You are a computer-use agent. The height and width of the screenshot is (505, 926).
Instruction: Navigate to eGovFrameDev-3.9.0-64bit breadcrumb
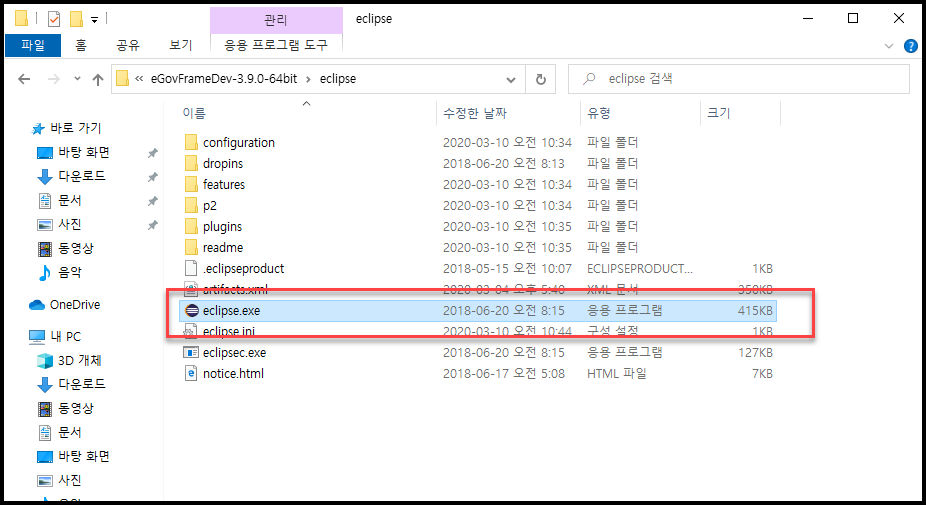tap(224, 79)
